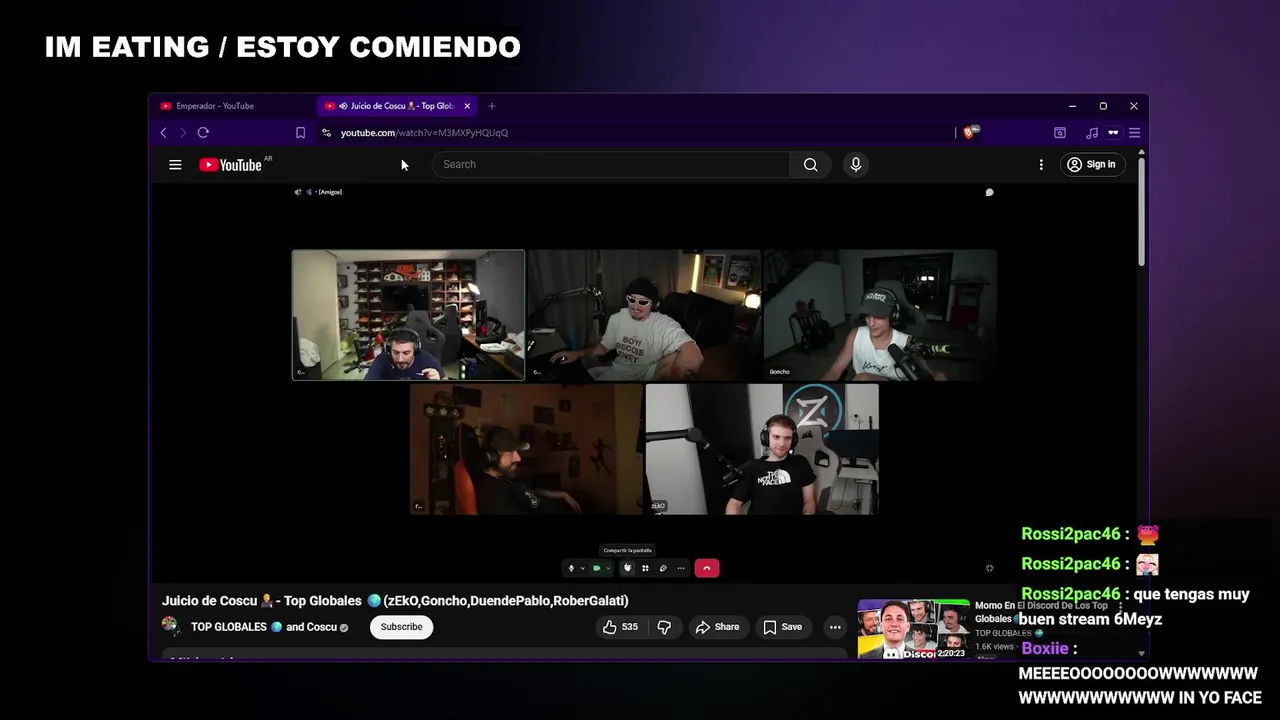Open 'Momo En El Discord' video title
1280x720 pixels.
tap(1041, 612)
